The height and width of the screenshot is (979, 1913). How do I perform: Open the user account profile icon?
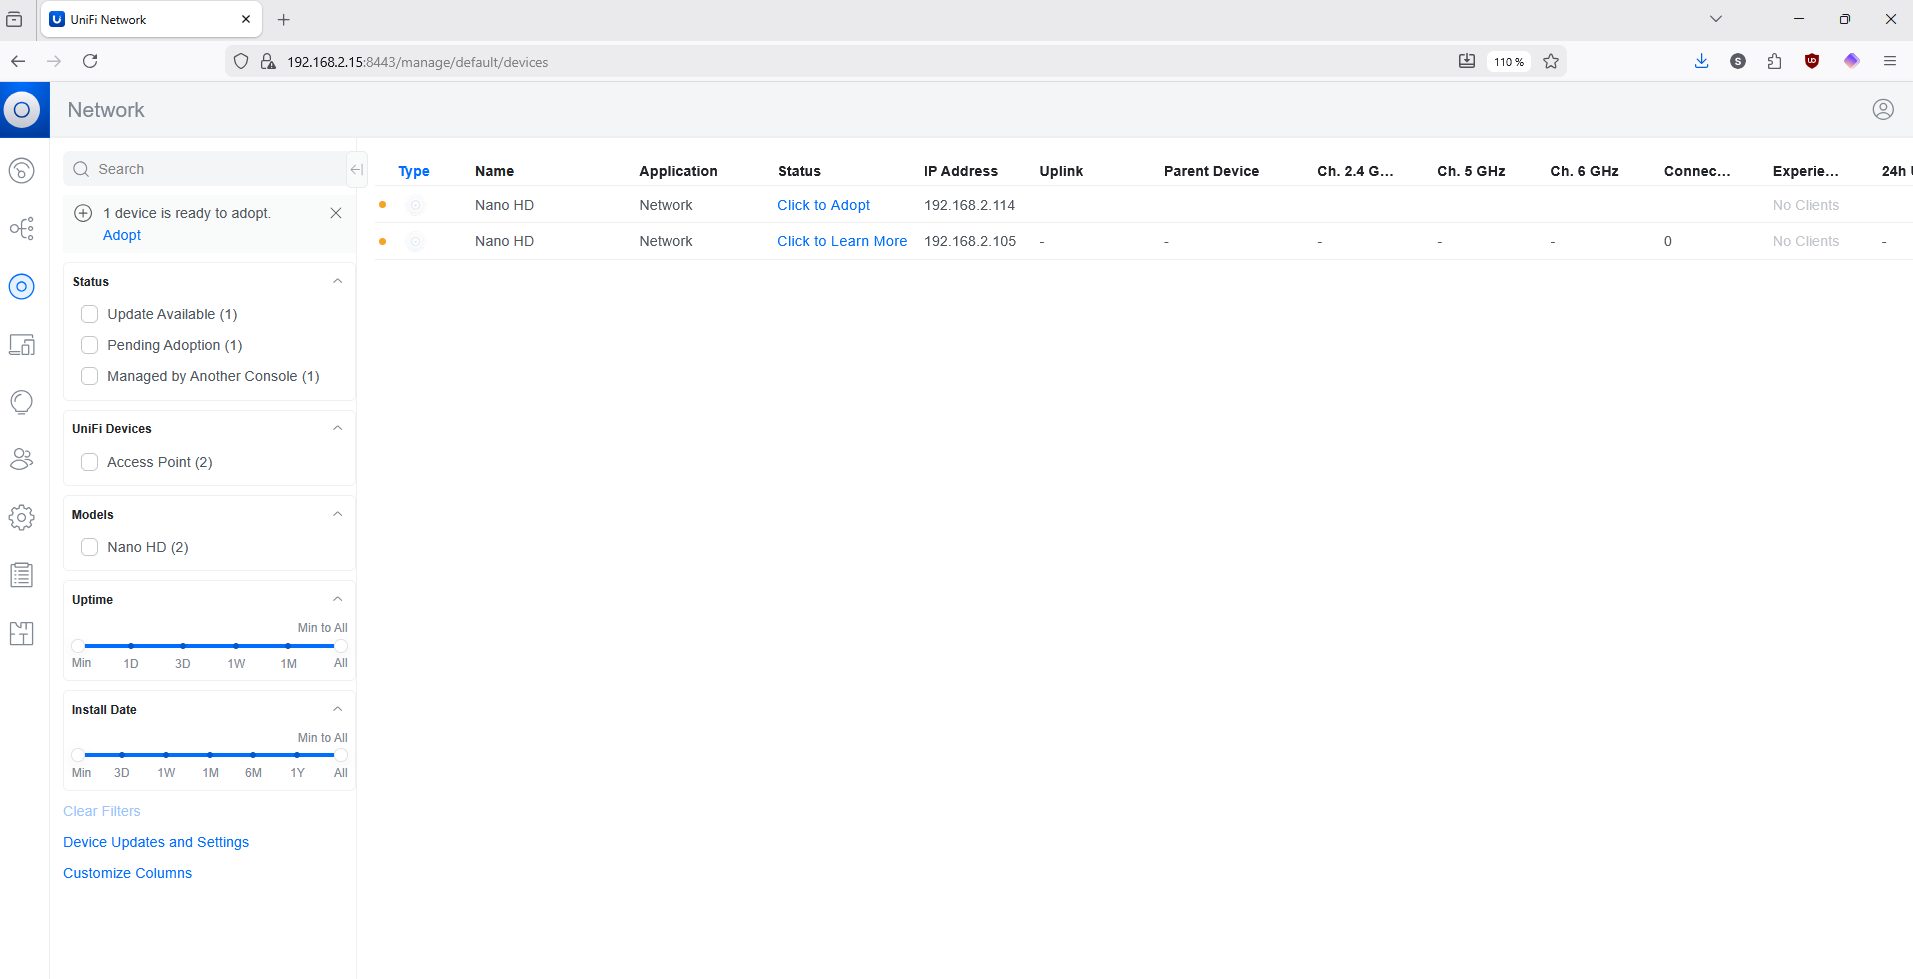(1883, 109)
